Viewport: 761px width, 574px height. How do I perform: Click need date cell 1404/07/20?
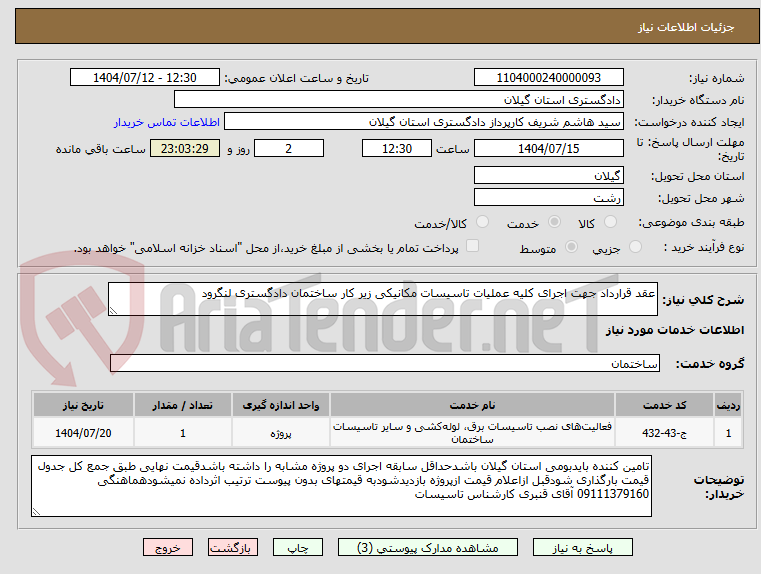coord(83,433)
